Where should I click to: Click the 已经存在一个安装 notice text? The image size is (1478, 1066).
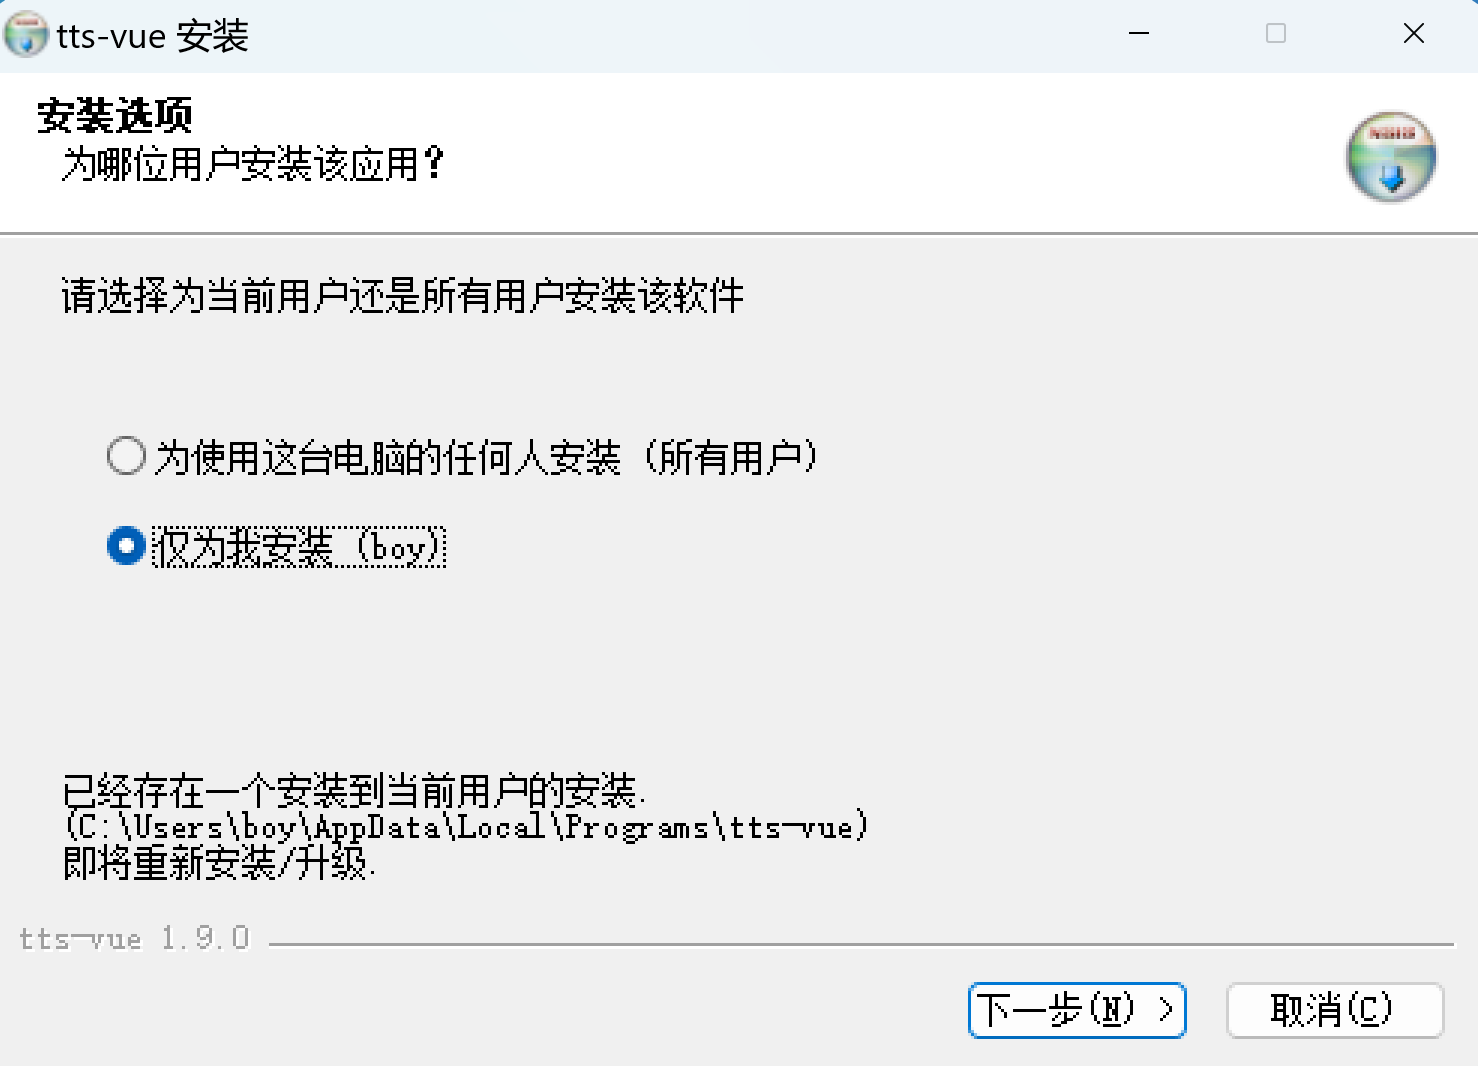click(354, 791)
